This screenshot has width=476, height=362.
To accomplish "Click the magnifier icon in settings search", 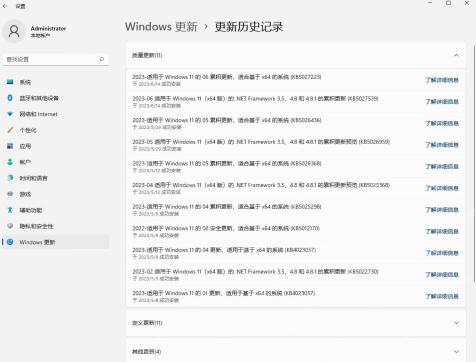I will coord(102,59).
